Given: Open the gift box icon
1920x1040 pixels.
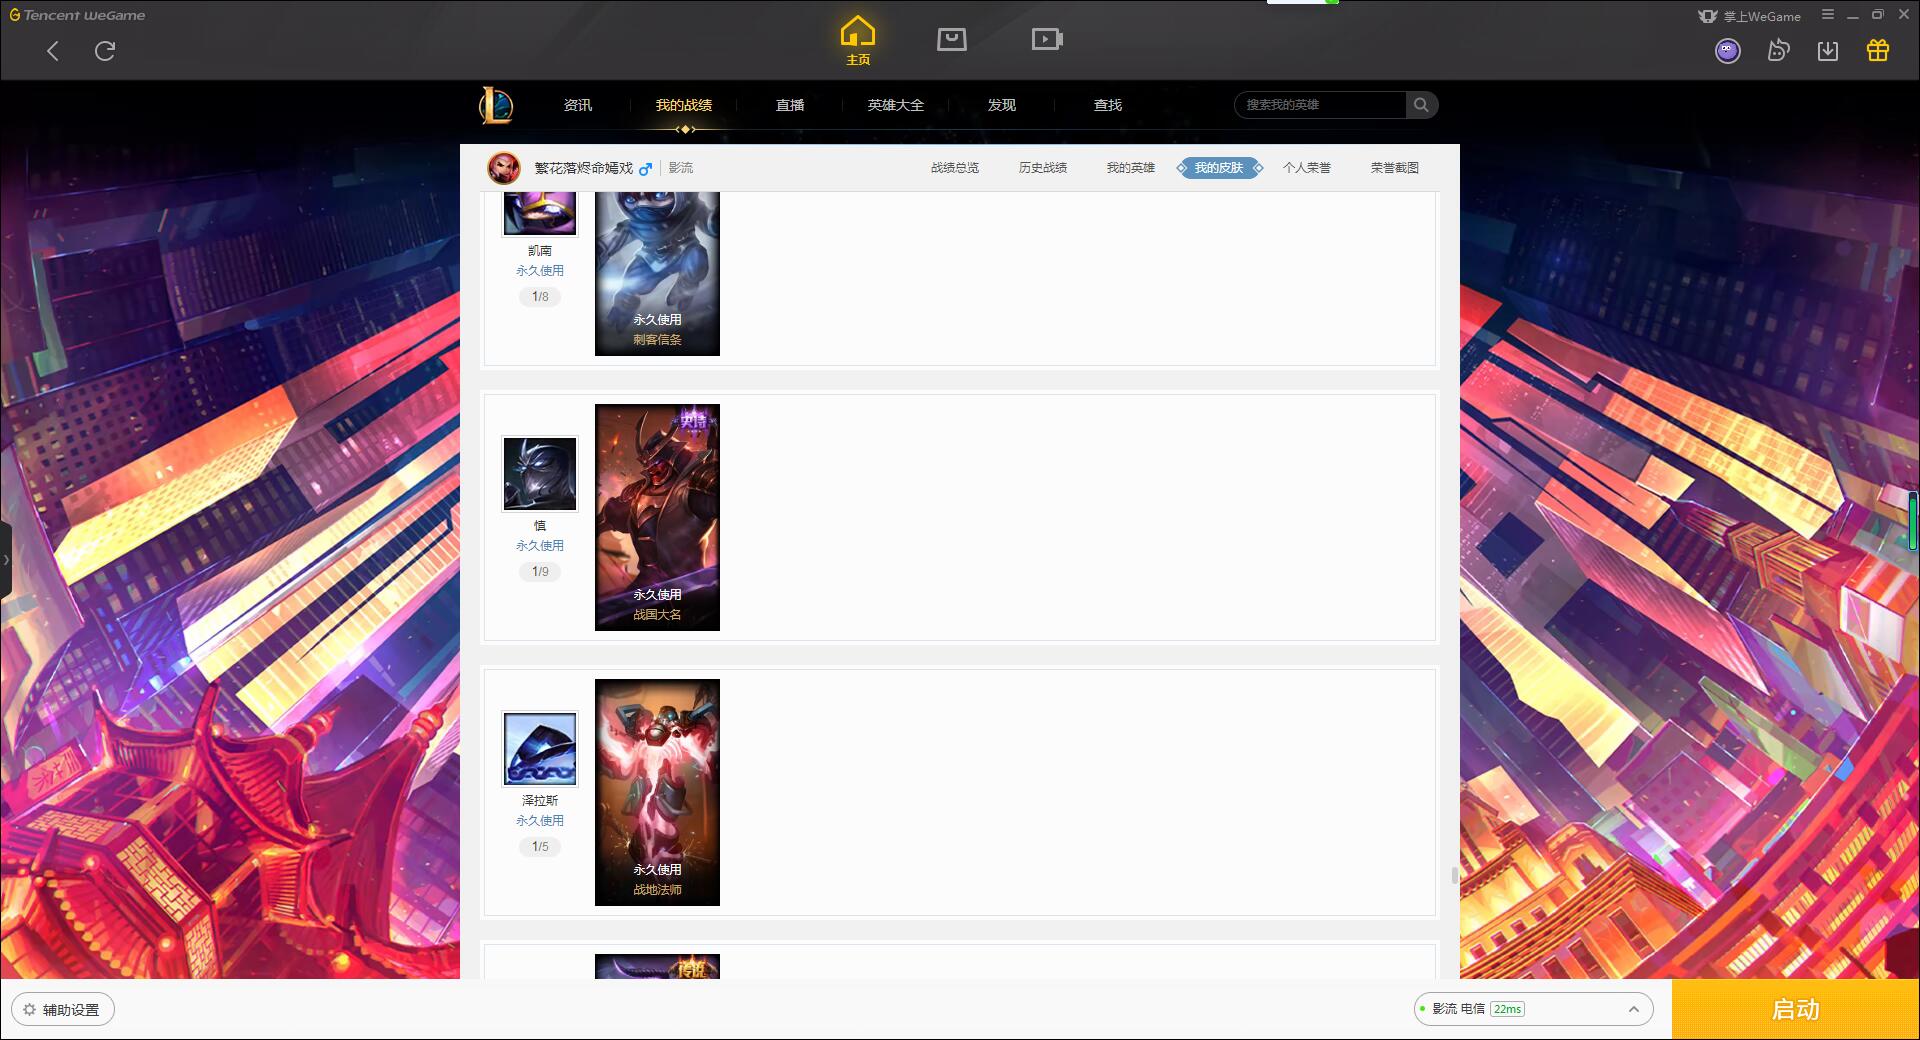Looking at the screenshot, I should point(1878,51).
